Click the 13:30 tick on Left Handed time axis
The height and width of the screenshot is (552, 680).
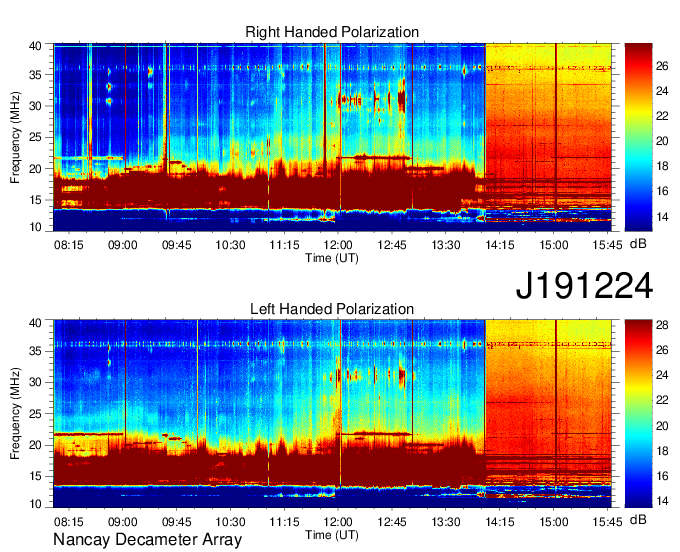pos(446,522)
